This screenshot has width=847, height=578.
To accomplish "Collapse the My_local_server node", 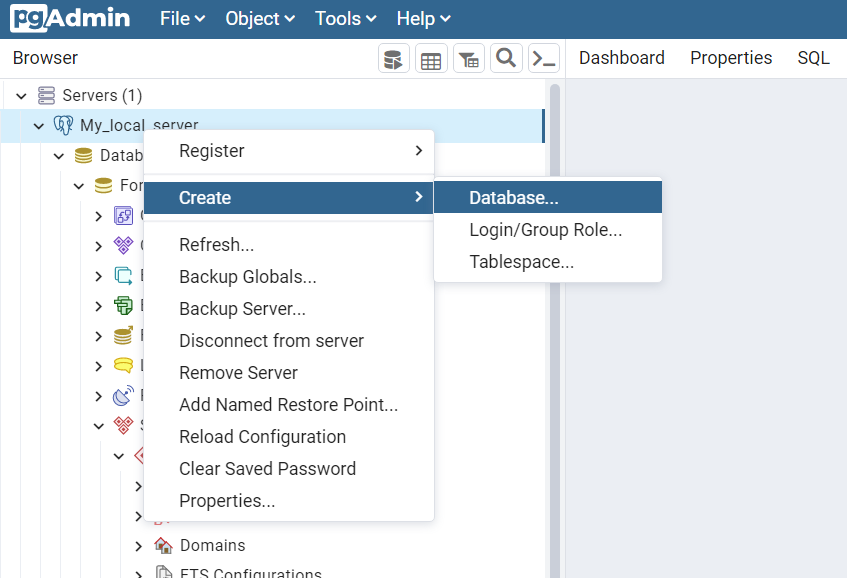I will 39,126.
